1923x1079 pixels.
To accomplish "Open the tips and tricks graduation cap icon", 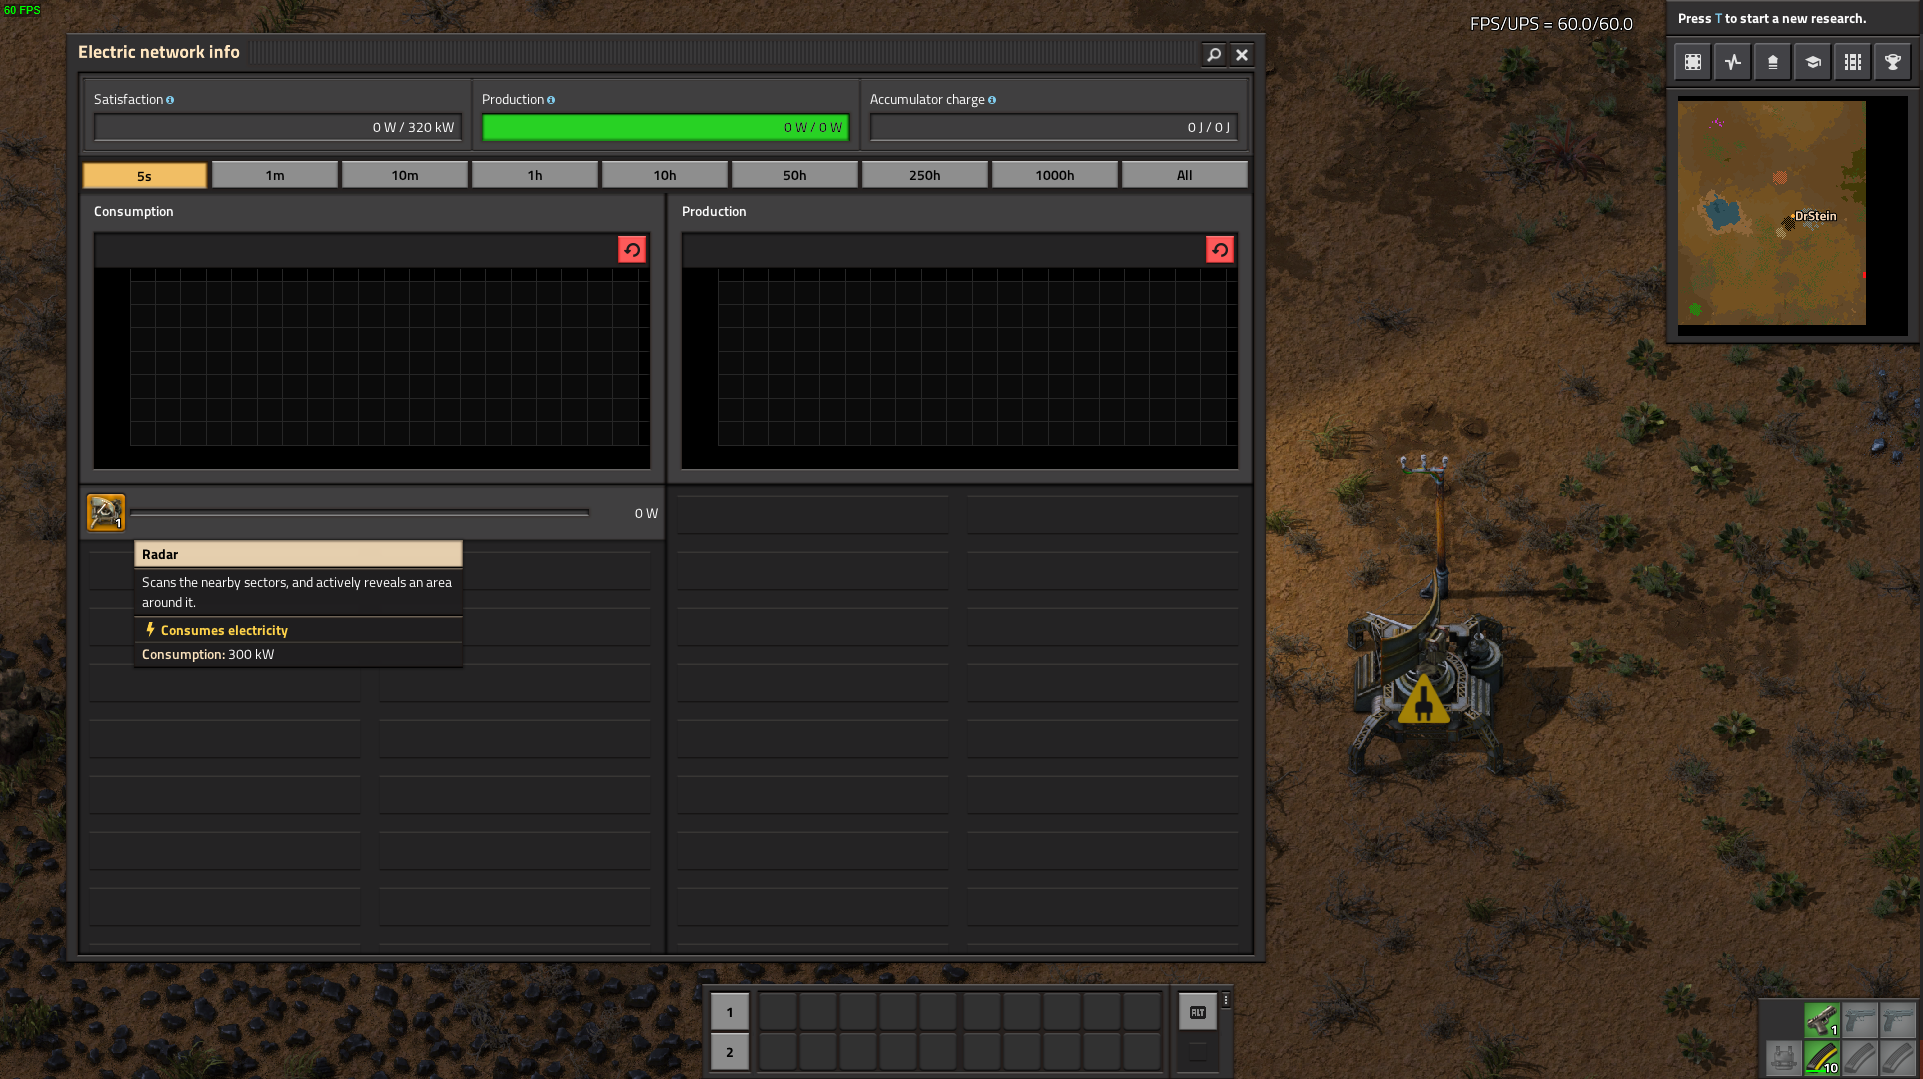I will 1813,62.
